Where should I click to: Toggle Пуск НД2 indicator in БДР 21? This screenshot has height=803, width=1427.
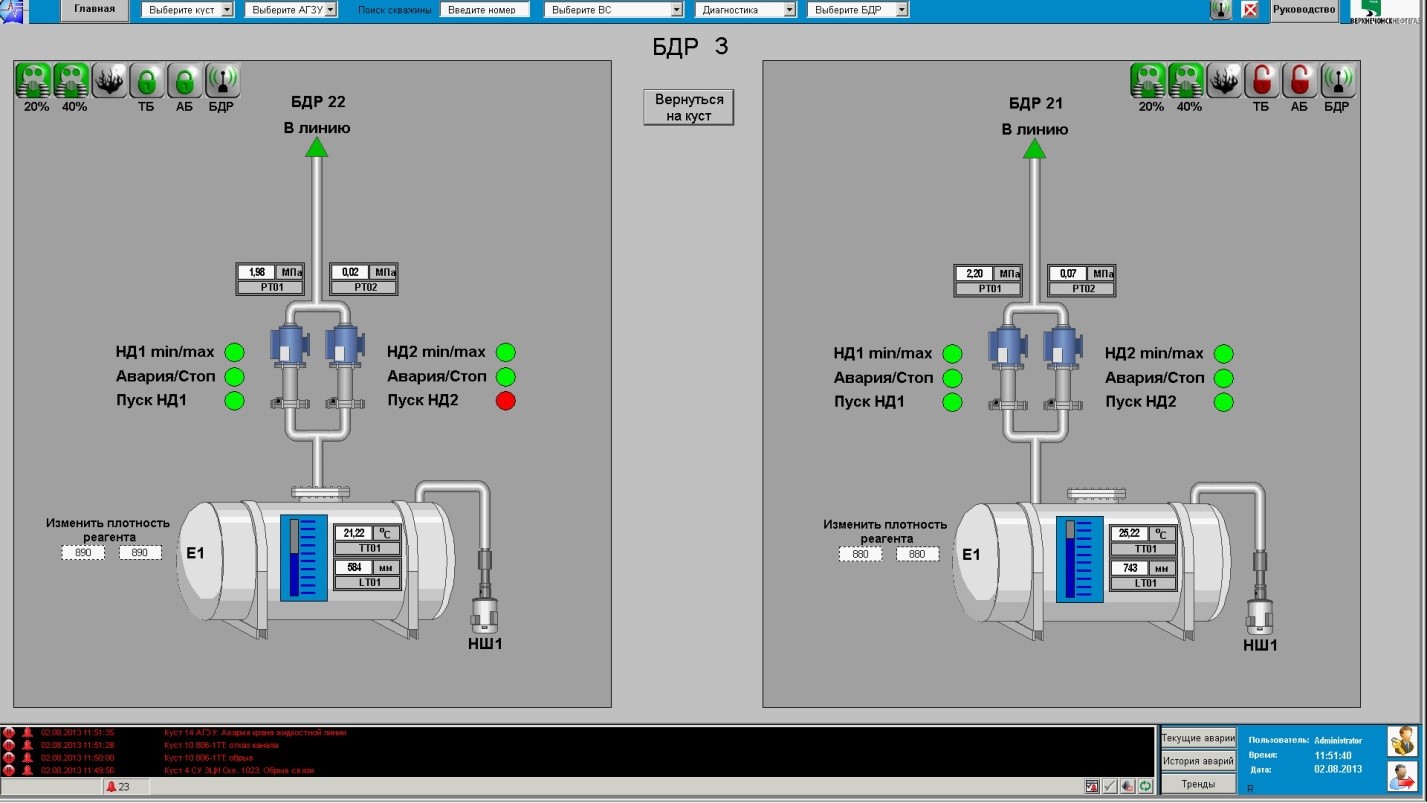1224,402
